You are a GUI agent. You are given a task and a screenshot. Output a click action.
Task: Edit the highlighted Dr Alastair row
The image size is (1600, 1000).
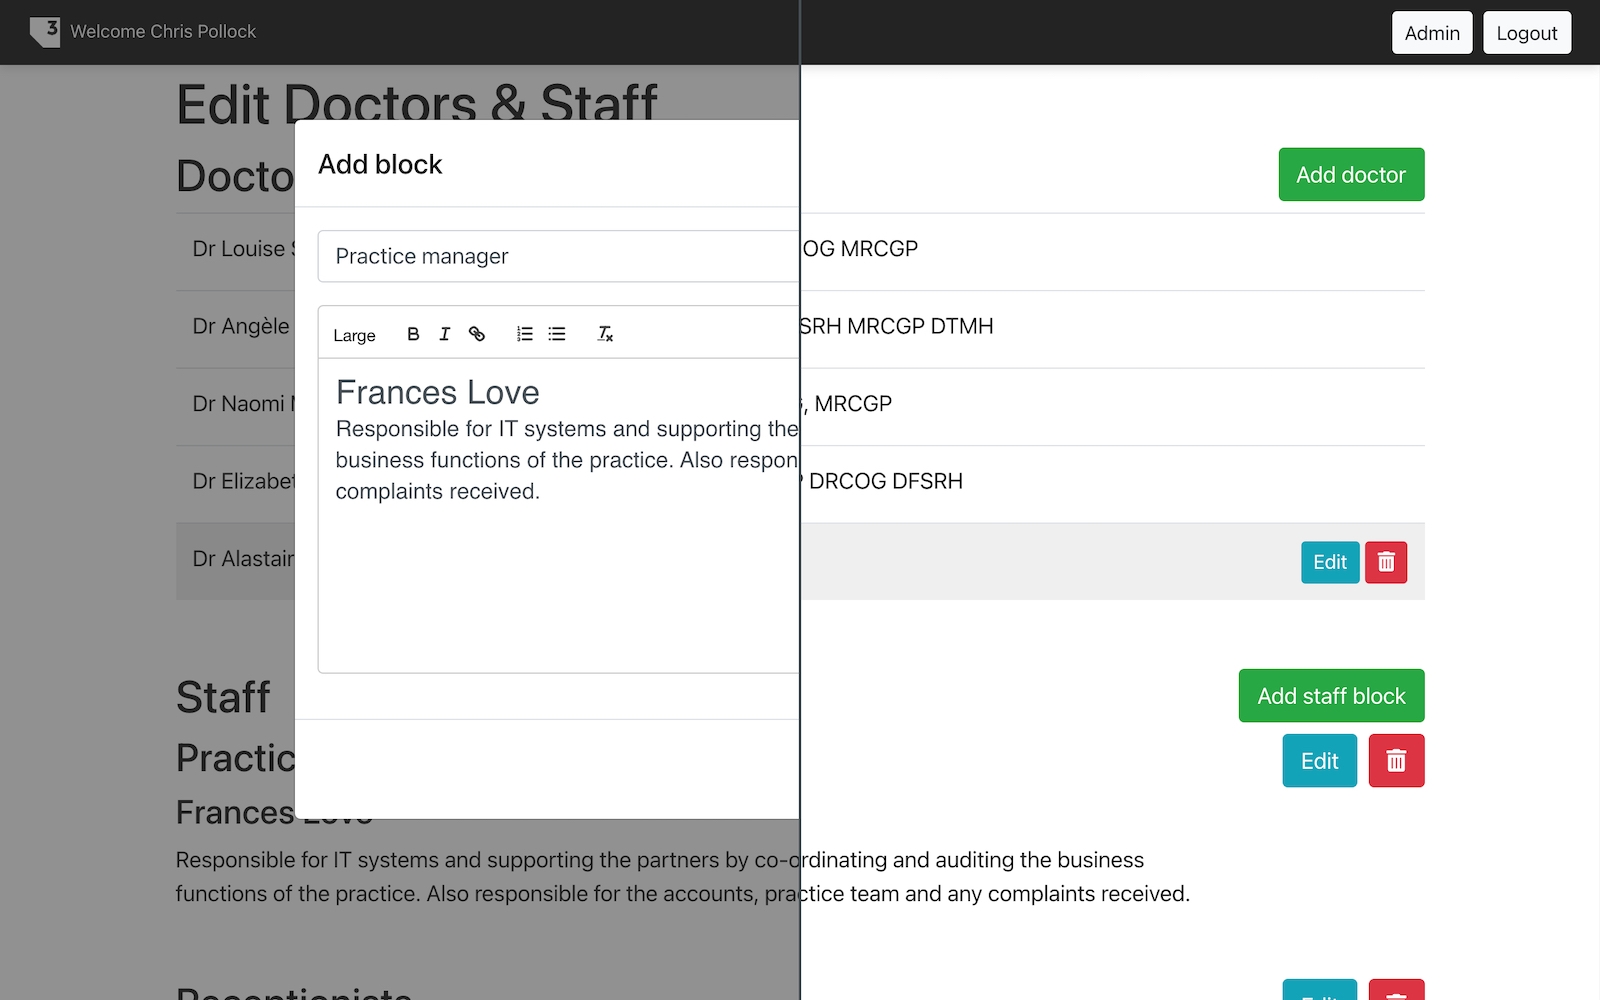pos(1329,562)
